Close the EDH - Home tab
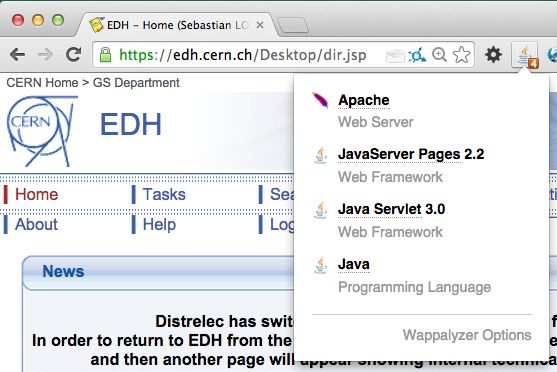 (x=260, y=25)
